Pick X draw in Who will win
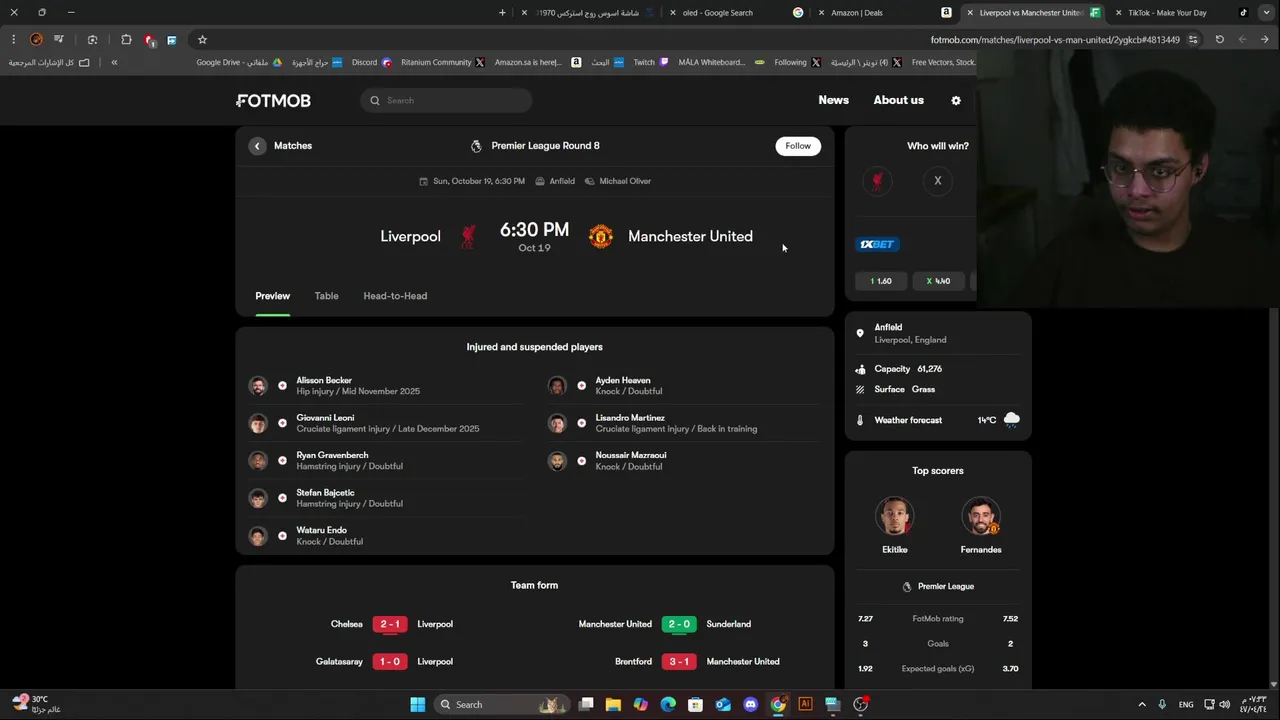Screen dimensions: 1280x720 click(938, 181)
